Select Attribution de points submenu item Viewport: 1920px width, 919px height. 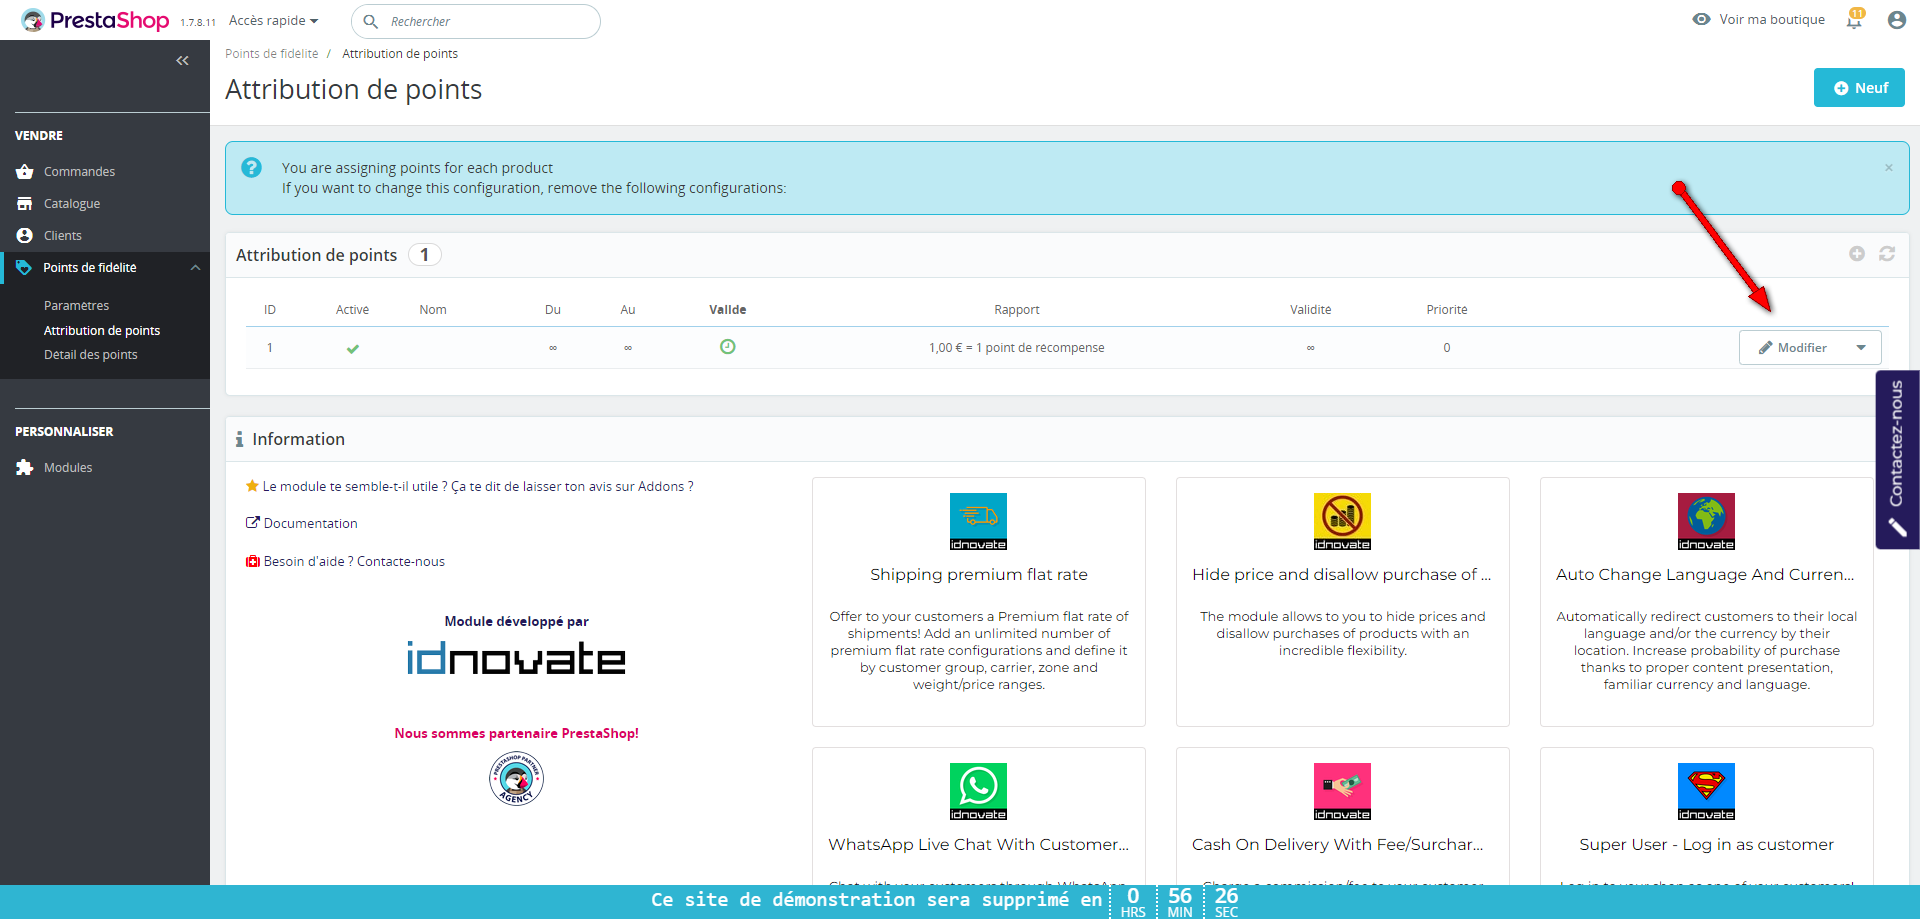pyautogui.click(x=102, y=331)
